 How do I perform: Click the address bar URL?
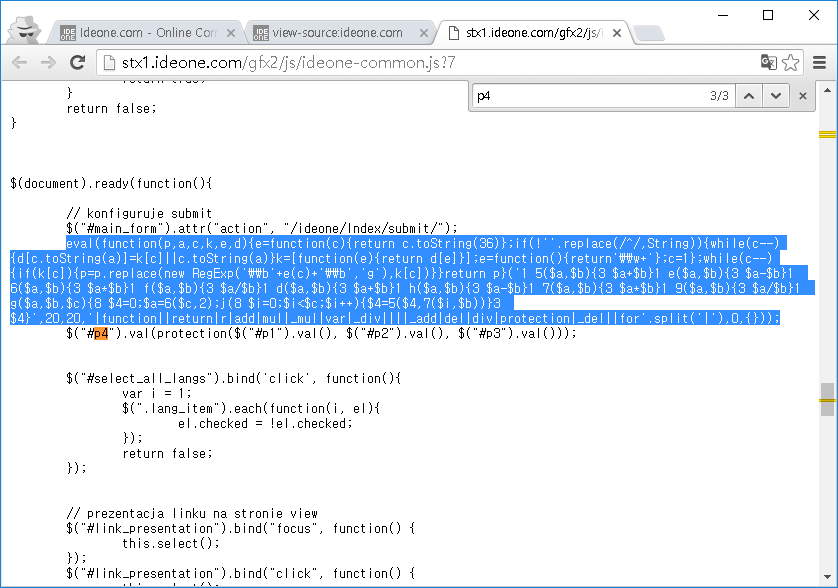tap(289, 63)
